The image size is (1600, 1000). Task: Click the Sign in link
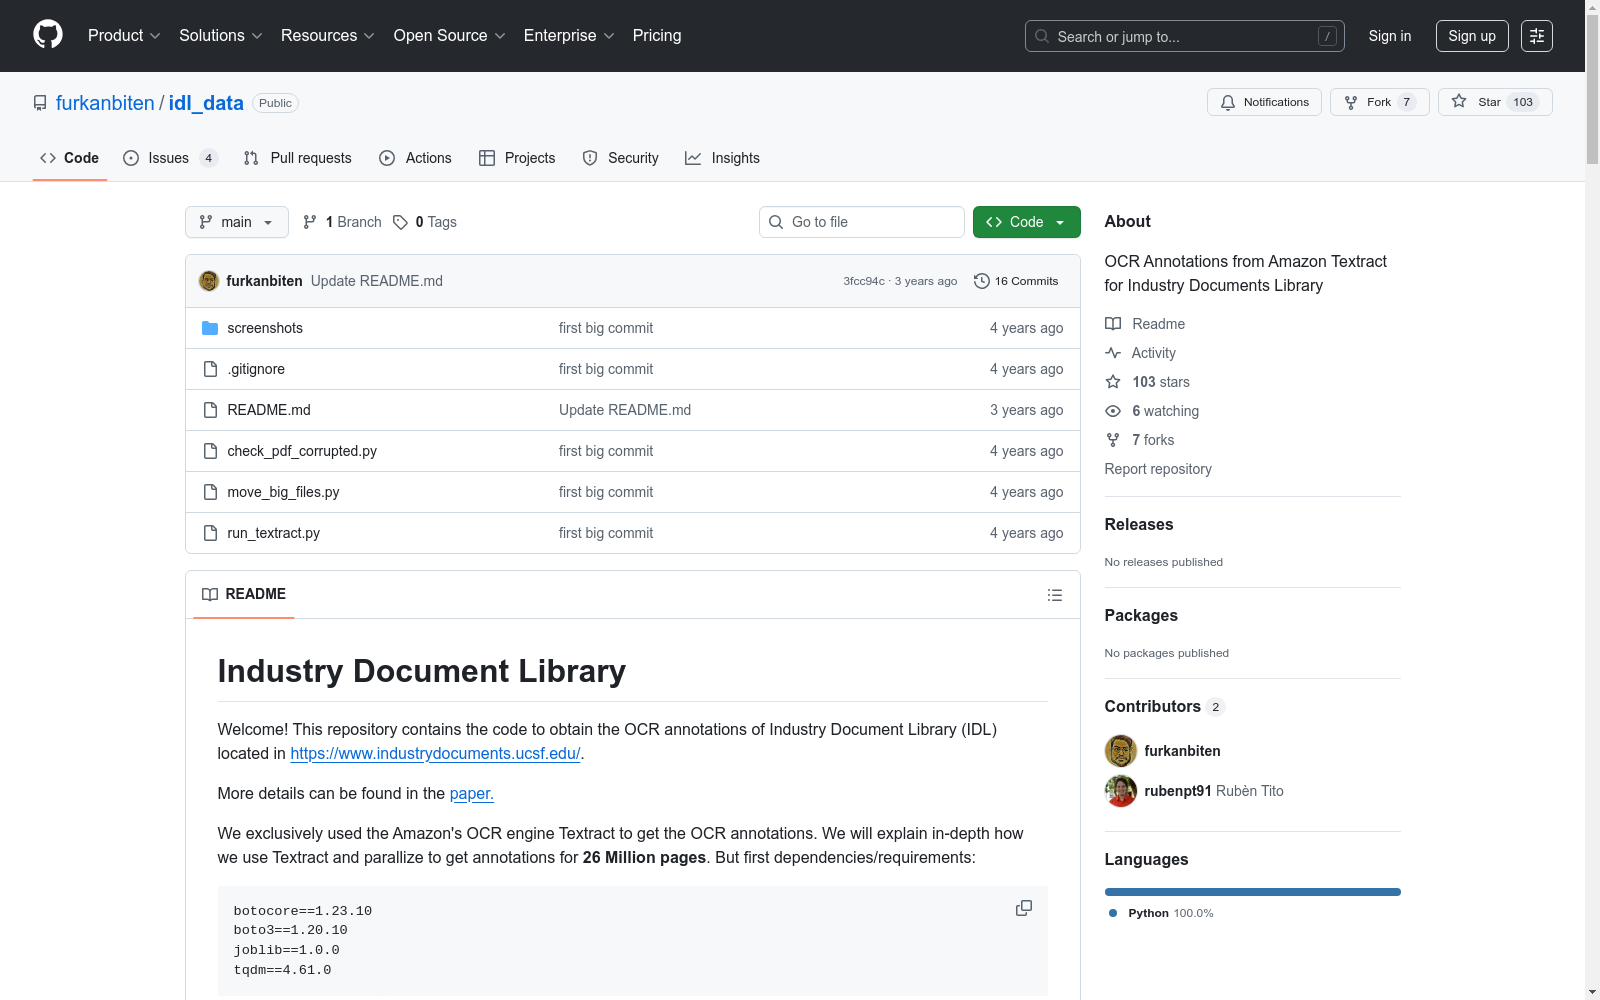(1390, 36)
